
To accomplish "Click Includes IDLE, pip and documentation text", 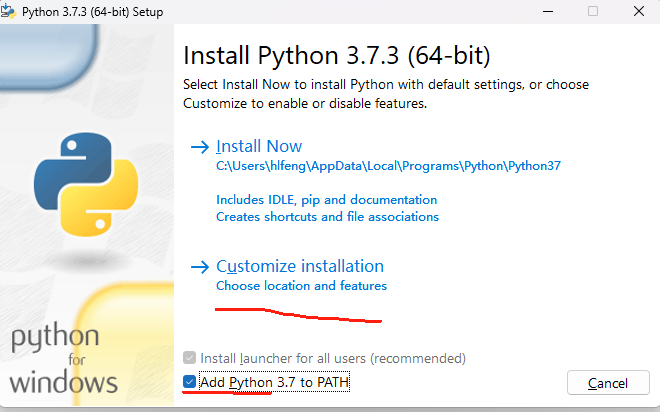I will click(327, 200).
